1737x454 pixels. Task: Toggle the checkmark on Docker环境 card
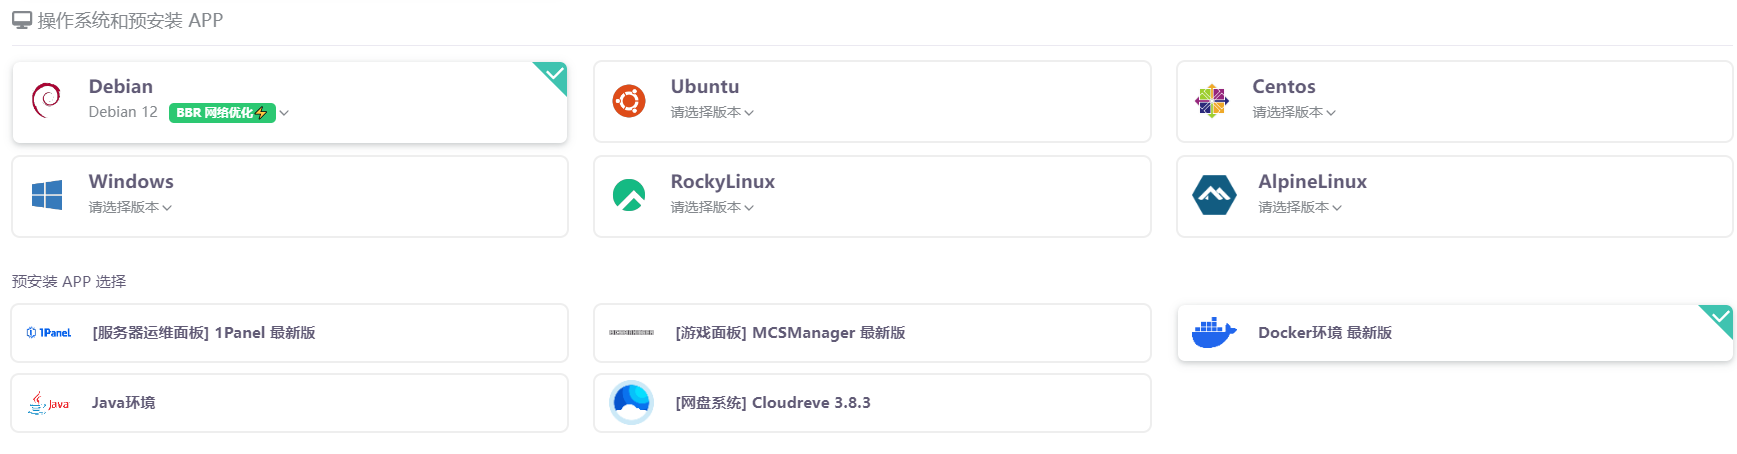click(1720, 317)
